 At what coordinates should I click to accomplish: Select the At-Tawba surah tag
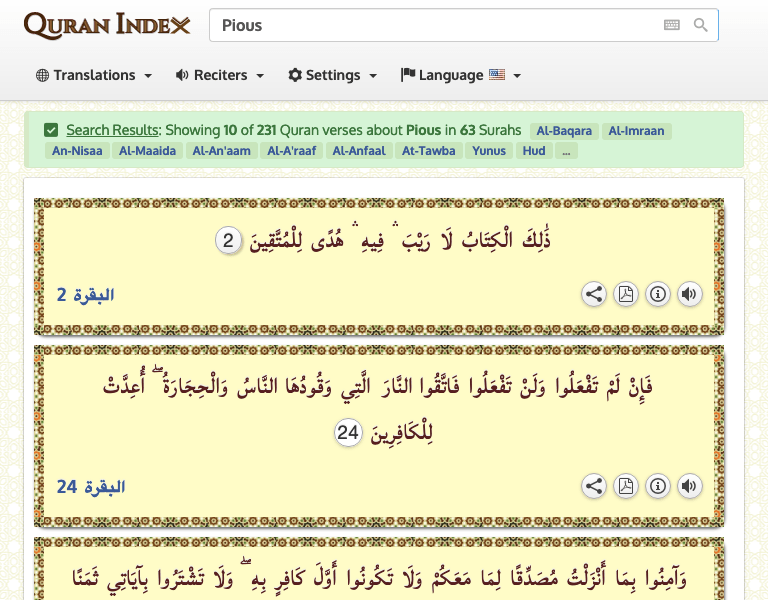point(428,151)
